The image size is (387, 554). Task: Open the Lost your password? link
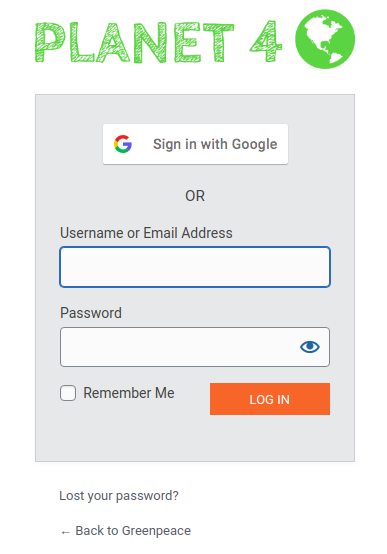pyautogui.click(x=119, y=496)
